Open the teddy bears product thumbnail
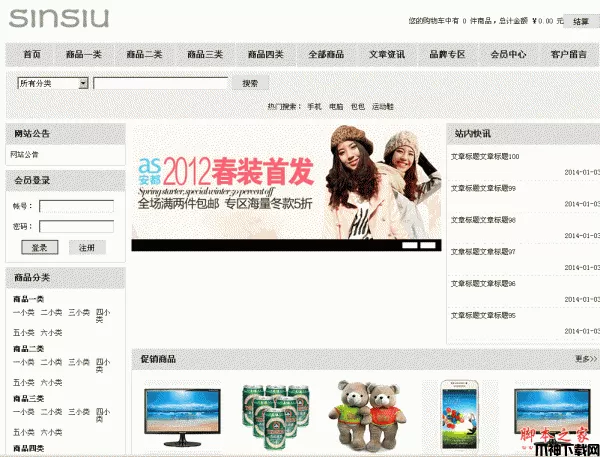The image size is (600, 457). pos(367,416)
